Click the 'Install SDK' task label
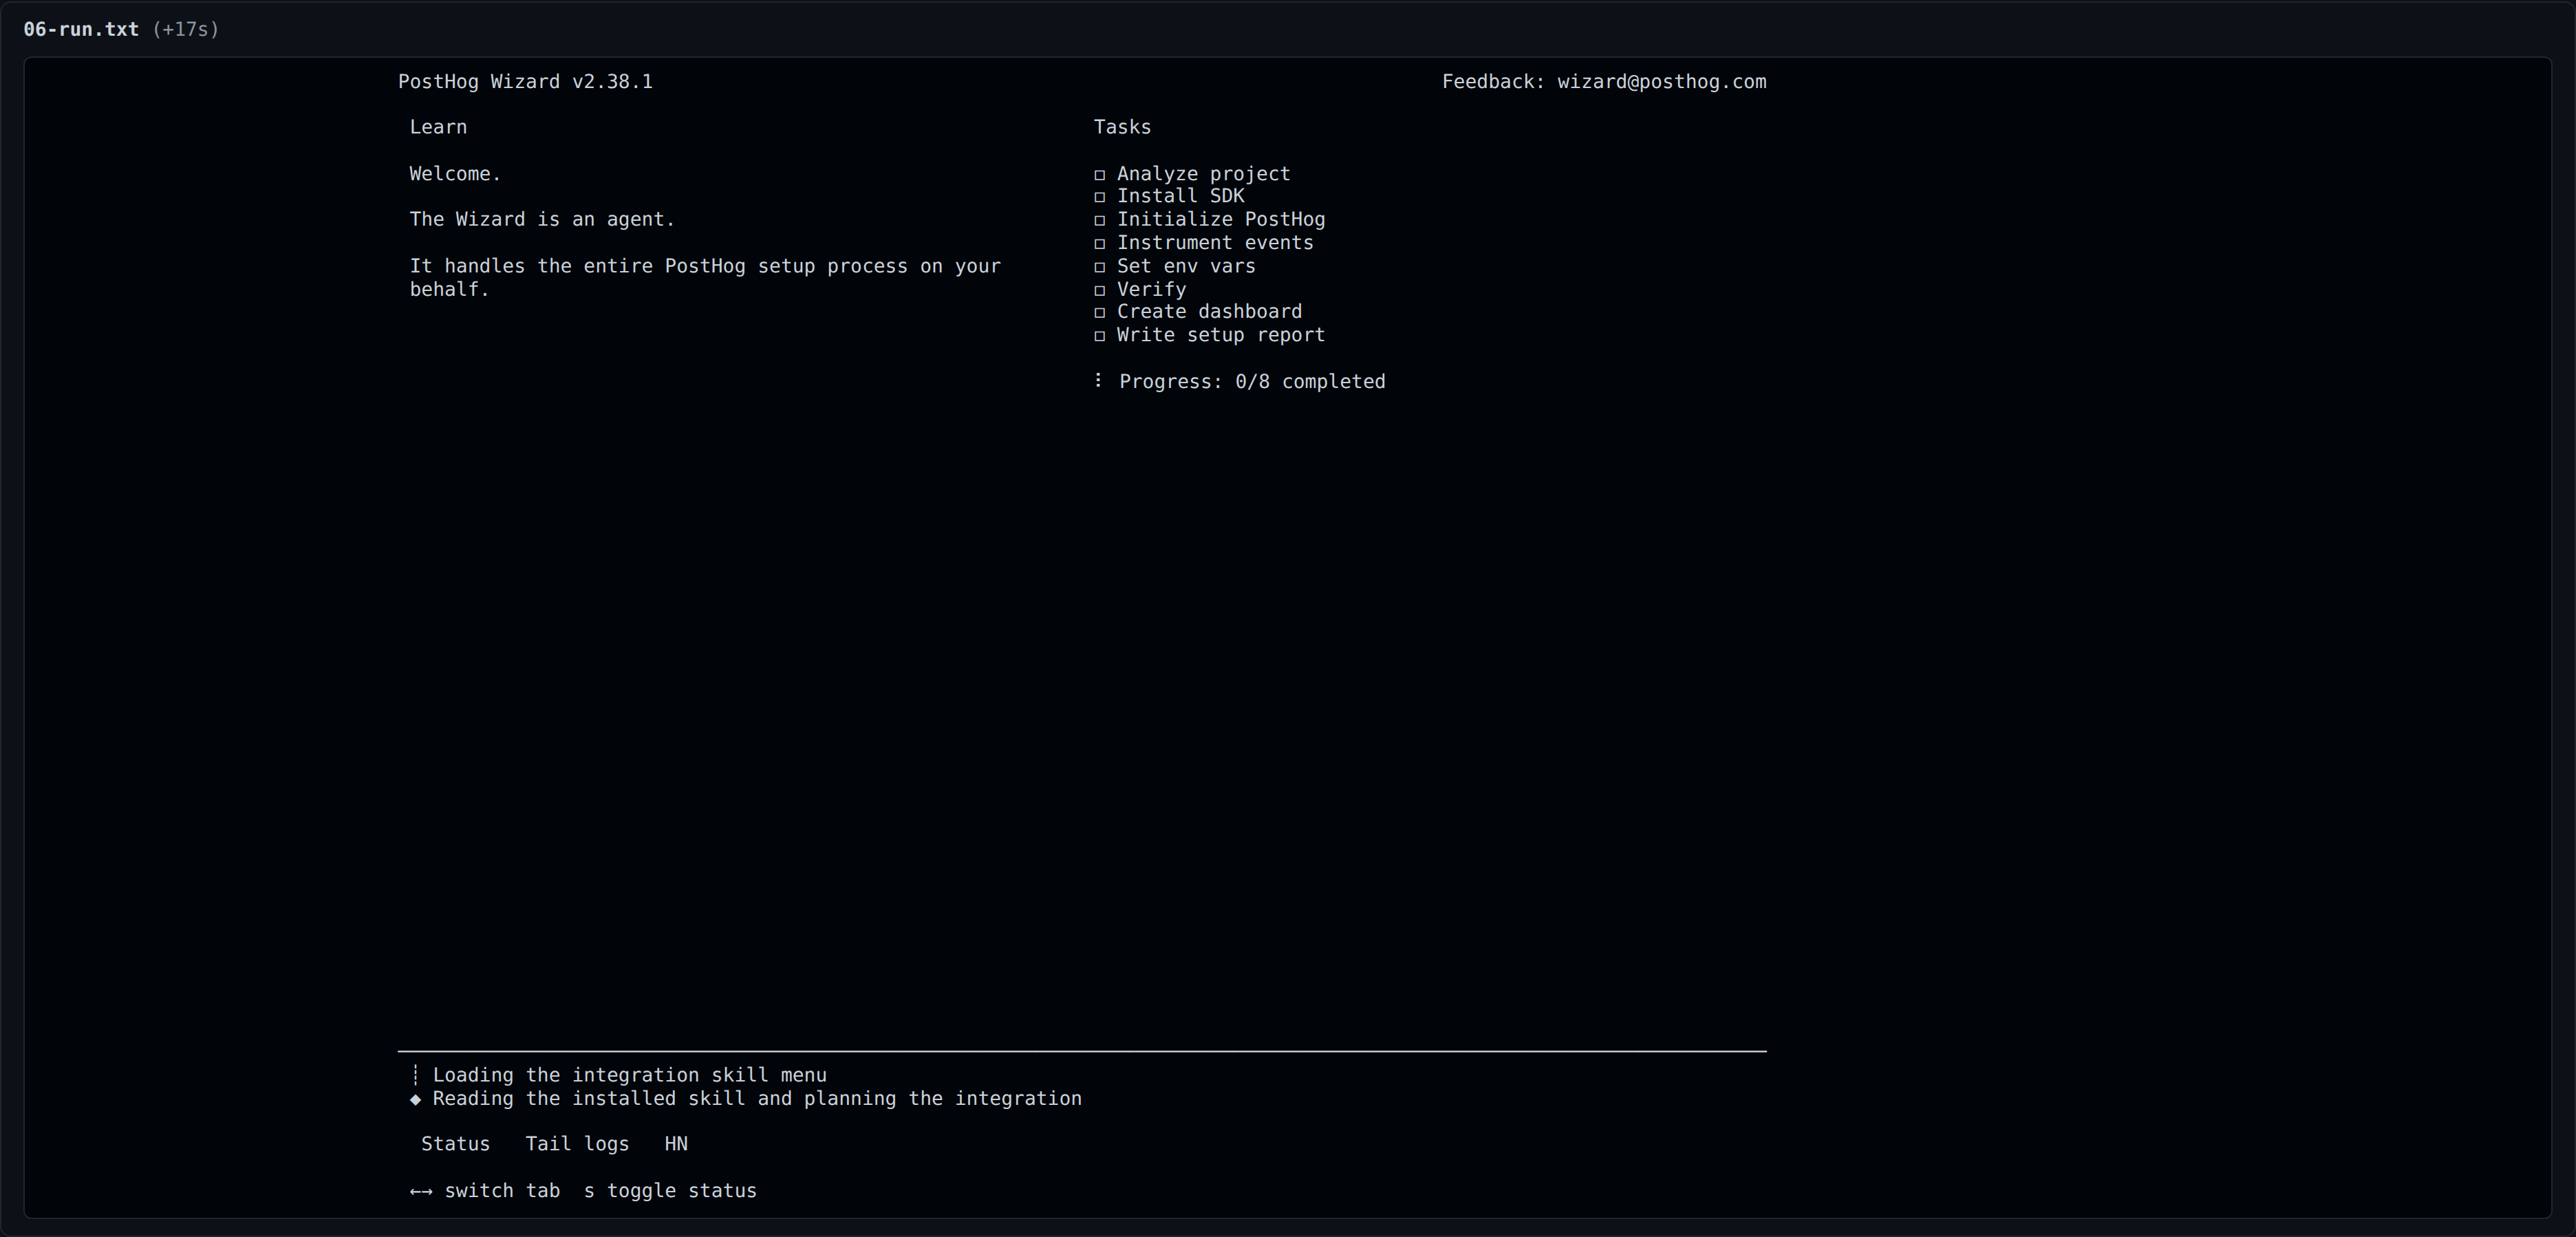 [x=1180, y=196]
